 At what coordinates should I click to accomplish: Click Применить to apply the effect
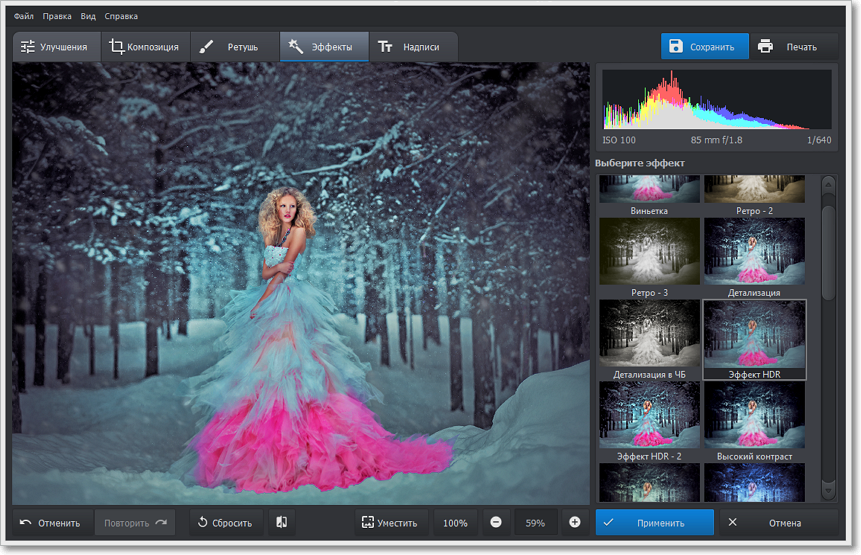click(x=655, y=523)
